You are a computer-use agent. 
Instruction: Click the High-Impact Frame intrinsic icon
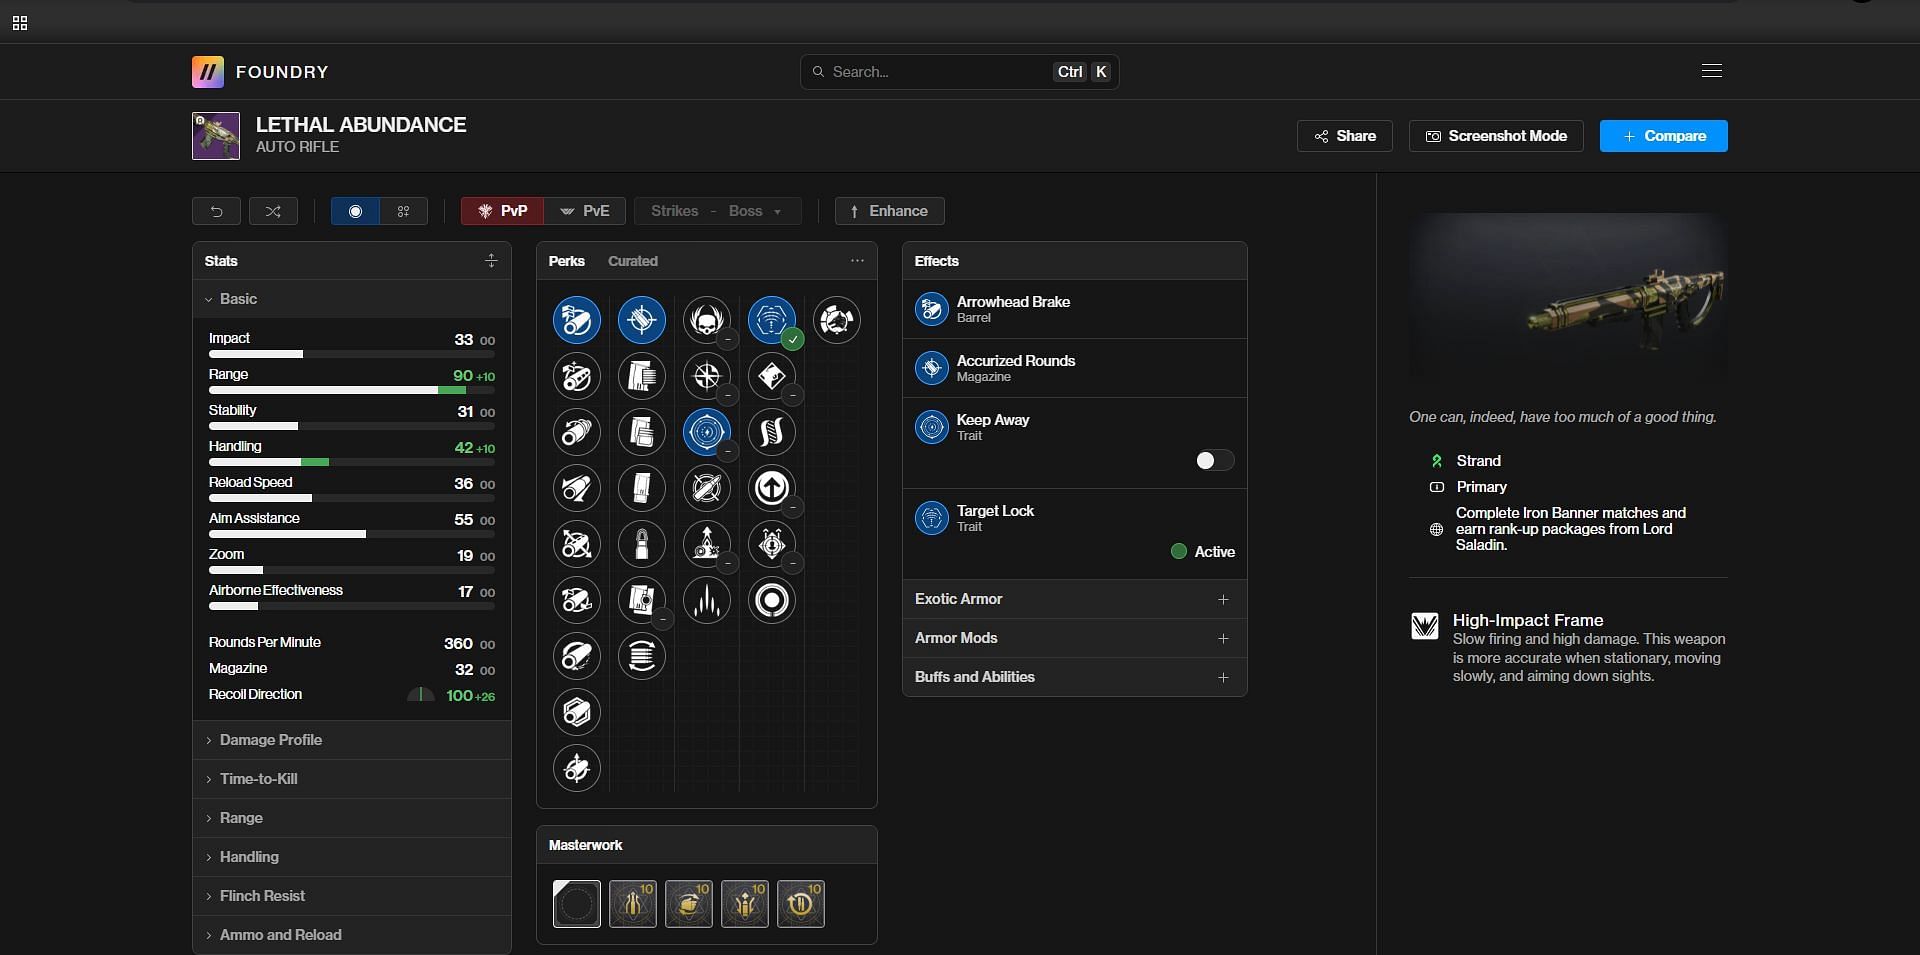click(x=1425, y=626)
